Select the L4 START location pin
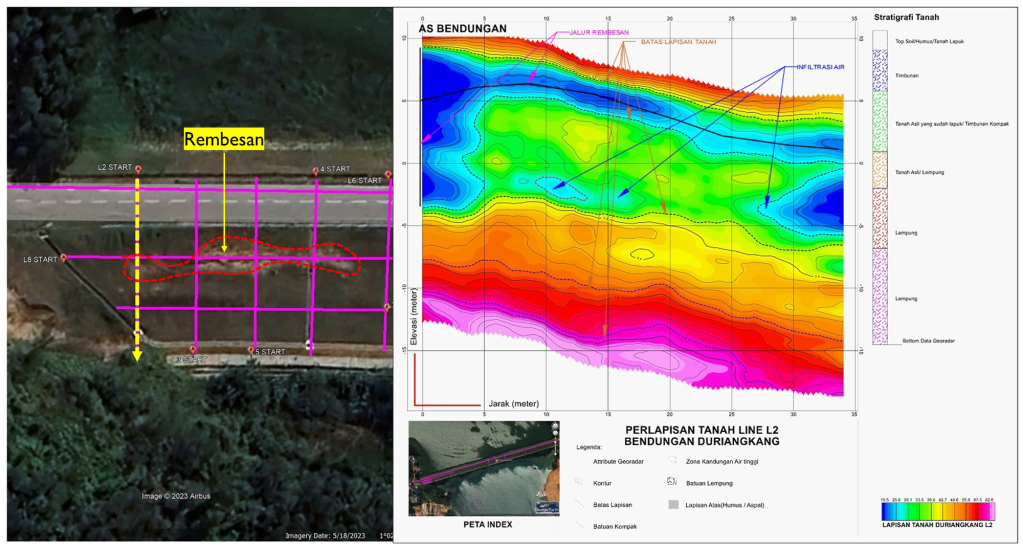 click(x=316, y=171)
